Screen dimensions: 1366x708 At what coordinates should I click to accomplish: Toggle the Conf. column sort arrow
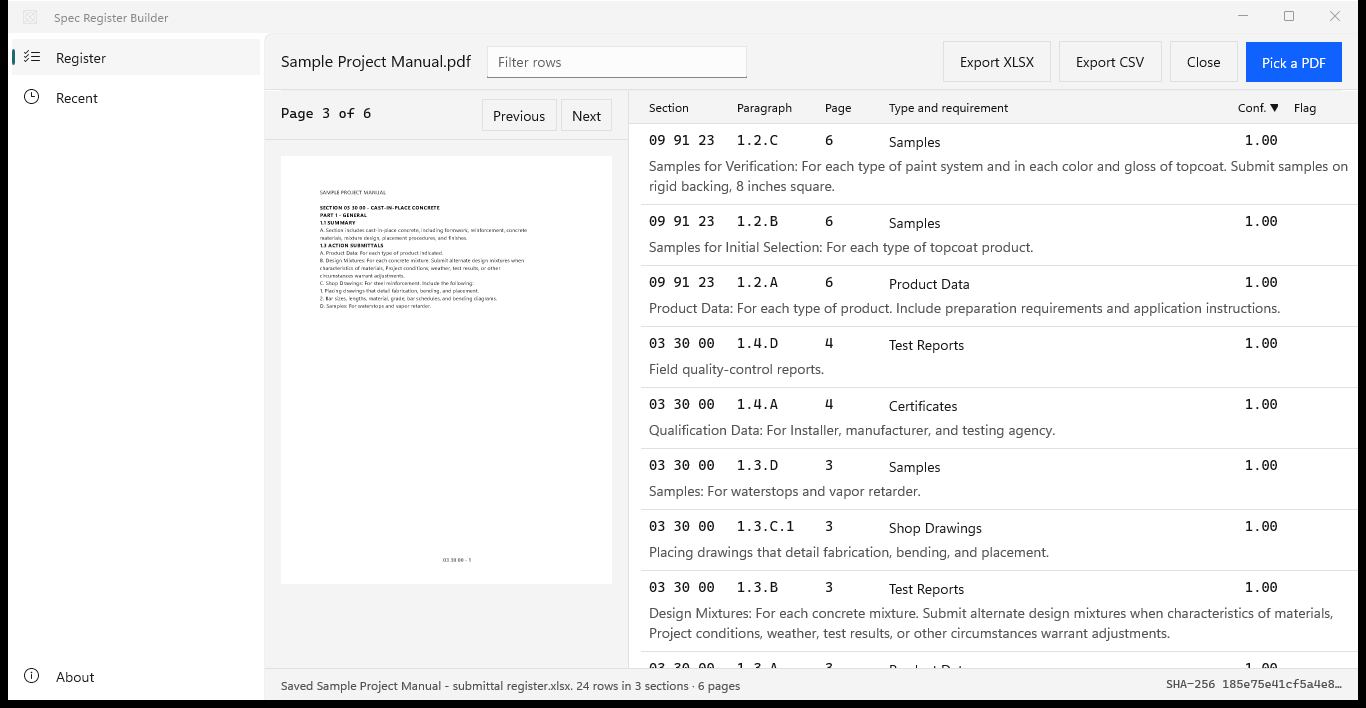tap(1274, 108)
